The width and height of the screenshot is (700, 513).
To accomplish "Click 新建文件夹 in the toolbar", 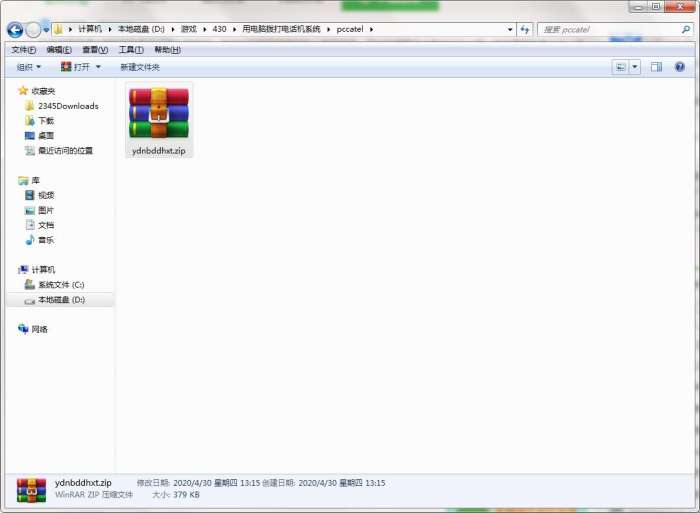I will [x=140, y=67].
